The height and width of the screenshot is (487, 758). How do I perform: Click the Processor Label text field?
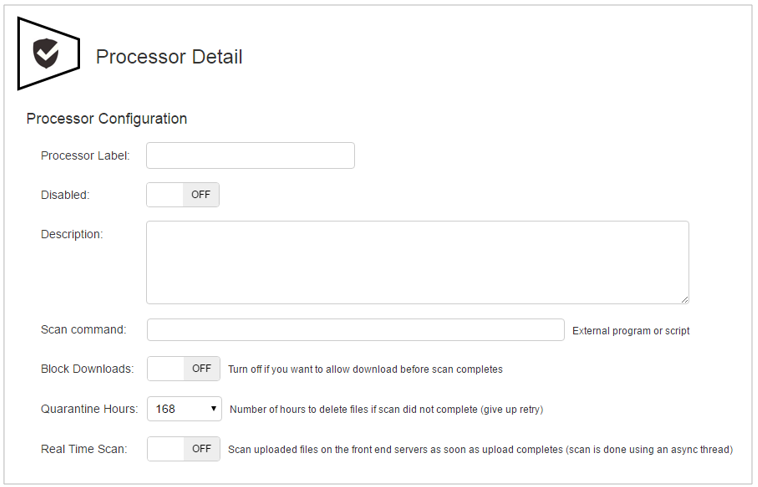[250, 156]
